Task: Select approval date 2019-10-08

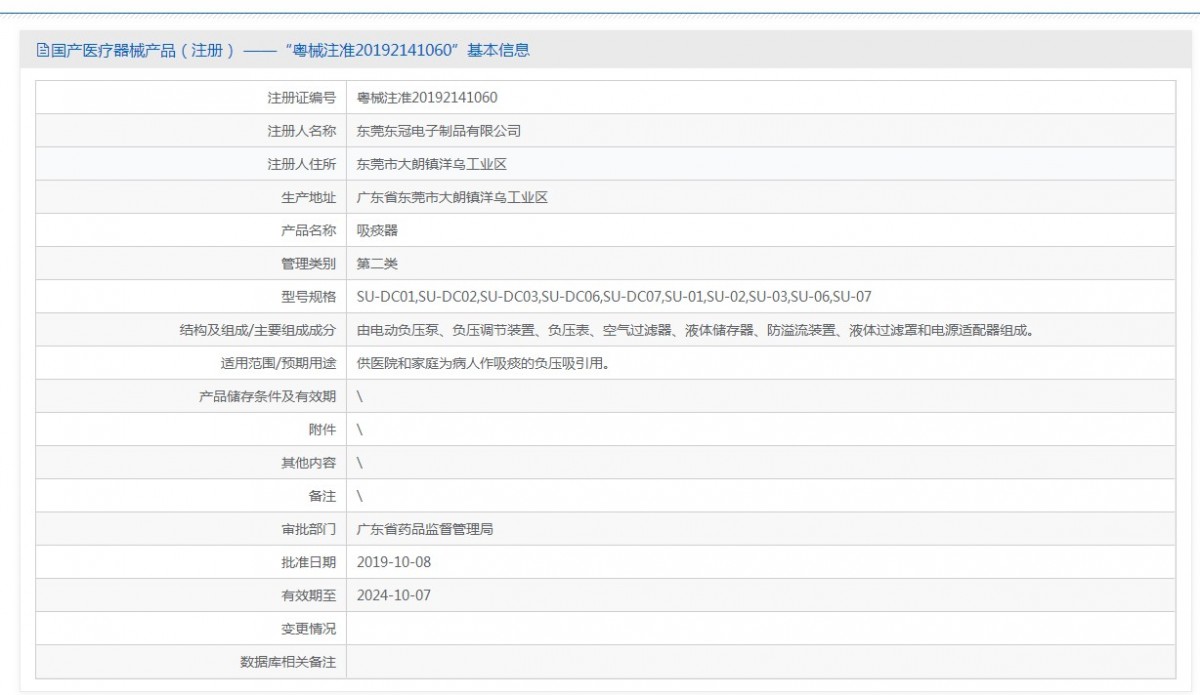Action: point(394,561)
